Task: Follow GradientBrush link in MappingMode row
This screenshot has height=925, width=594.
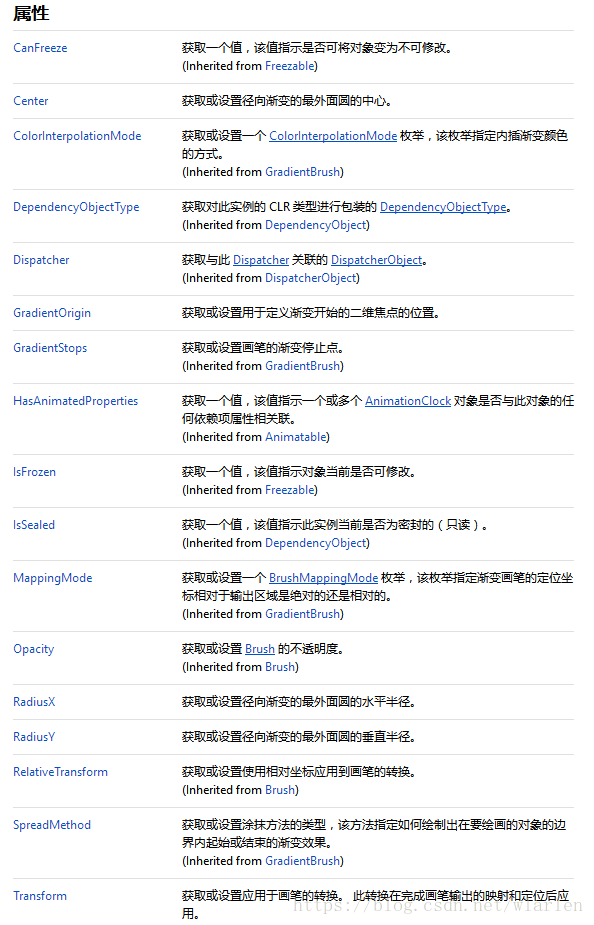Action: (303, 614)
